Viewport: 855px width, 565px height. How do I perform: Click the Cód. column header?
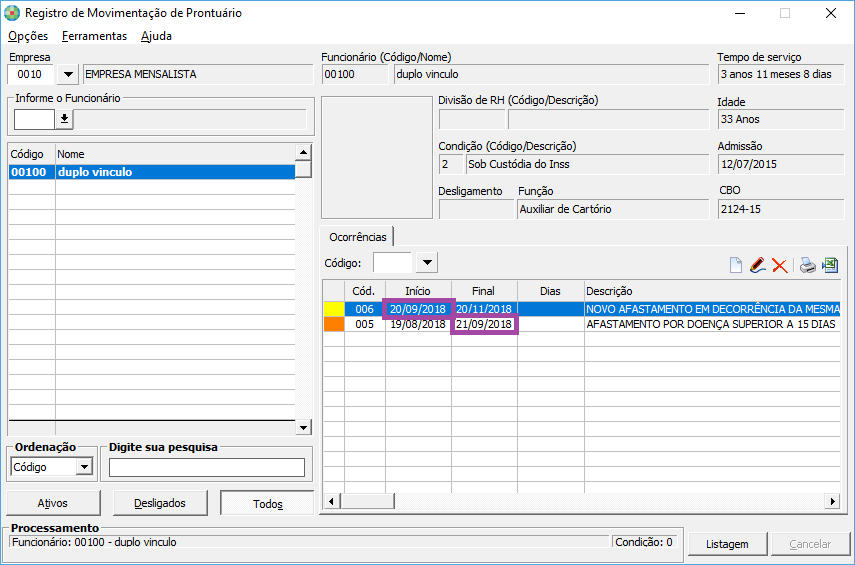364,291
